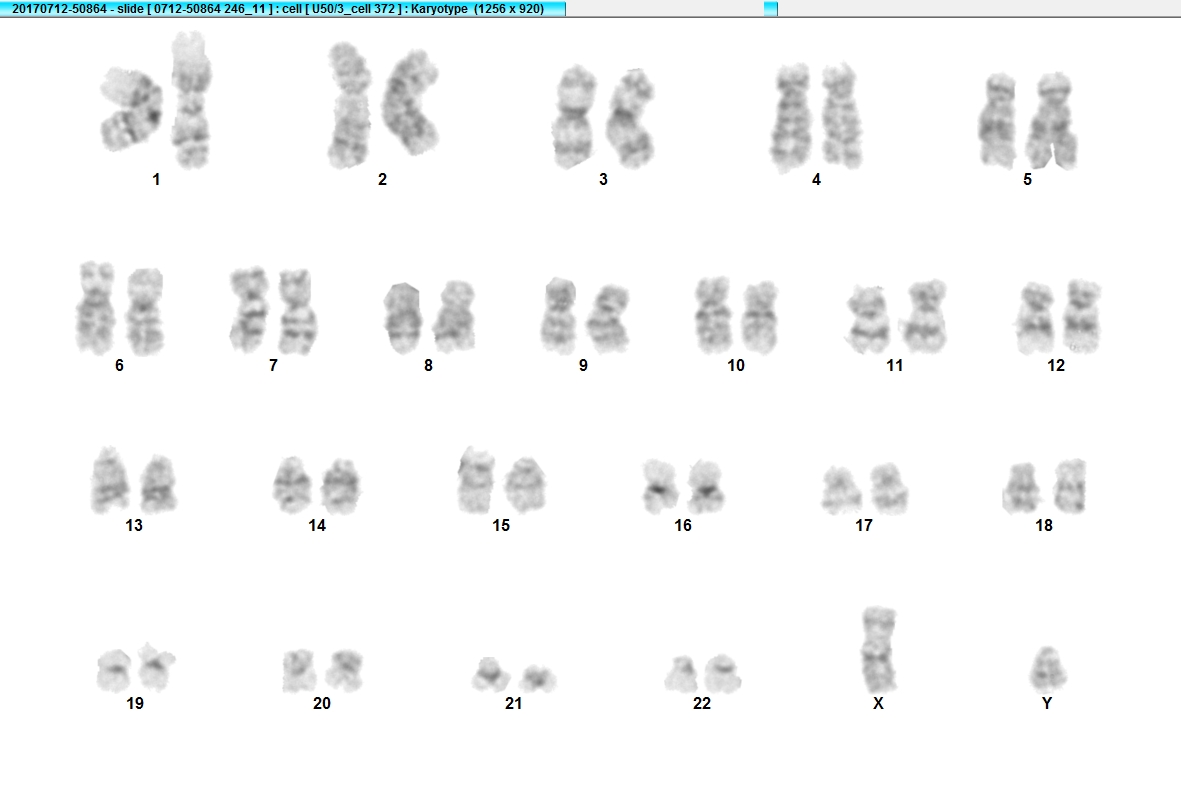Image resolution: width=1181 pixels, height=809 pixels.
Task: Select left chromosome of pair 4
Action: (791, 118)
